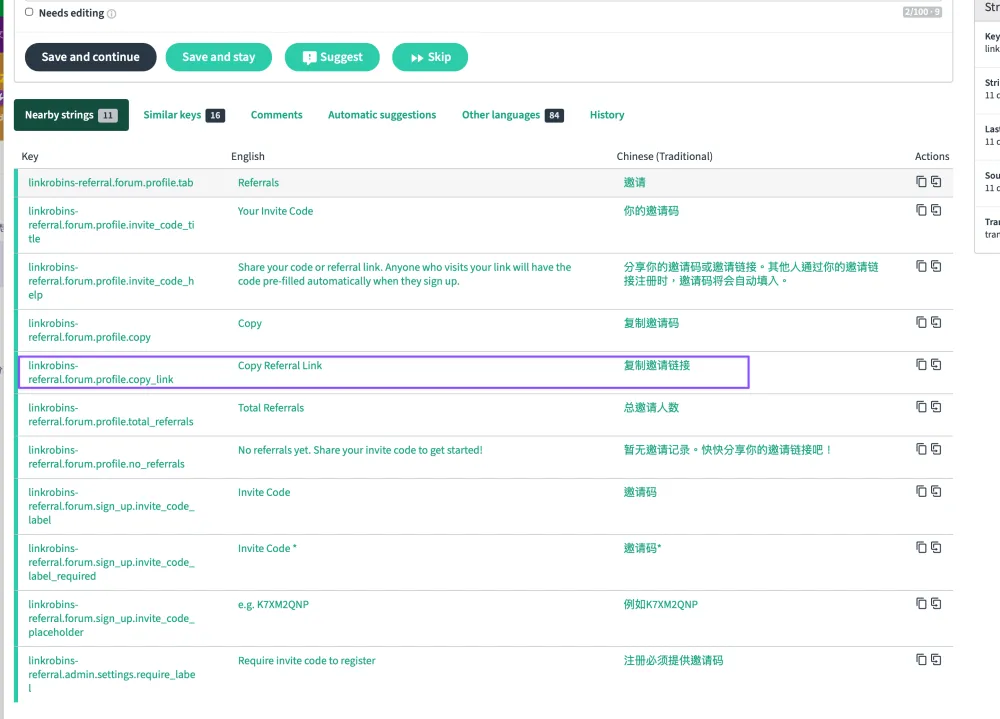Copy icon in the invite_code_label_required row
Image resolution: width=1000 pixels, height=719 pixels.
tap(921, 547)
